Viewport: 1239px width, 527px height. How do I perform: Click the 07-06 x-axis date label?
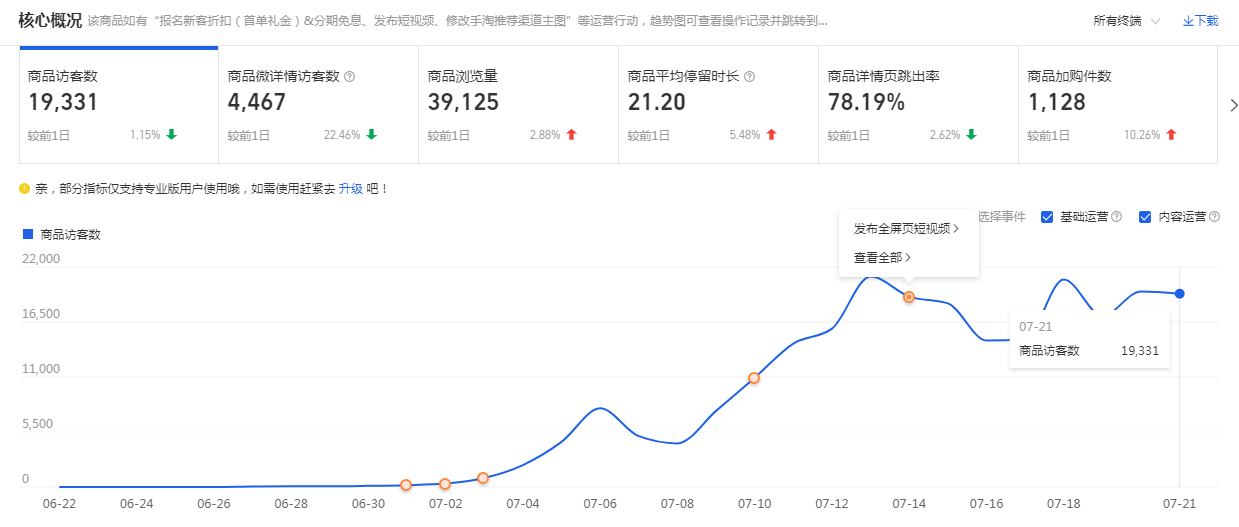(601, 504)
